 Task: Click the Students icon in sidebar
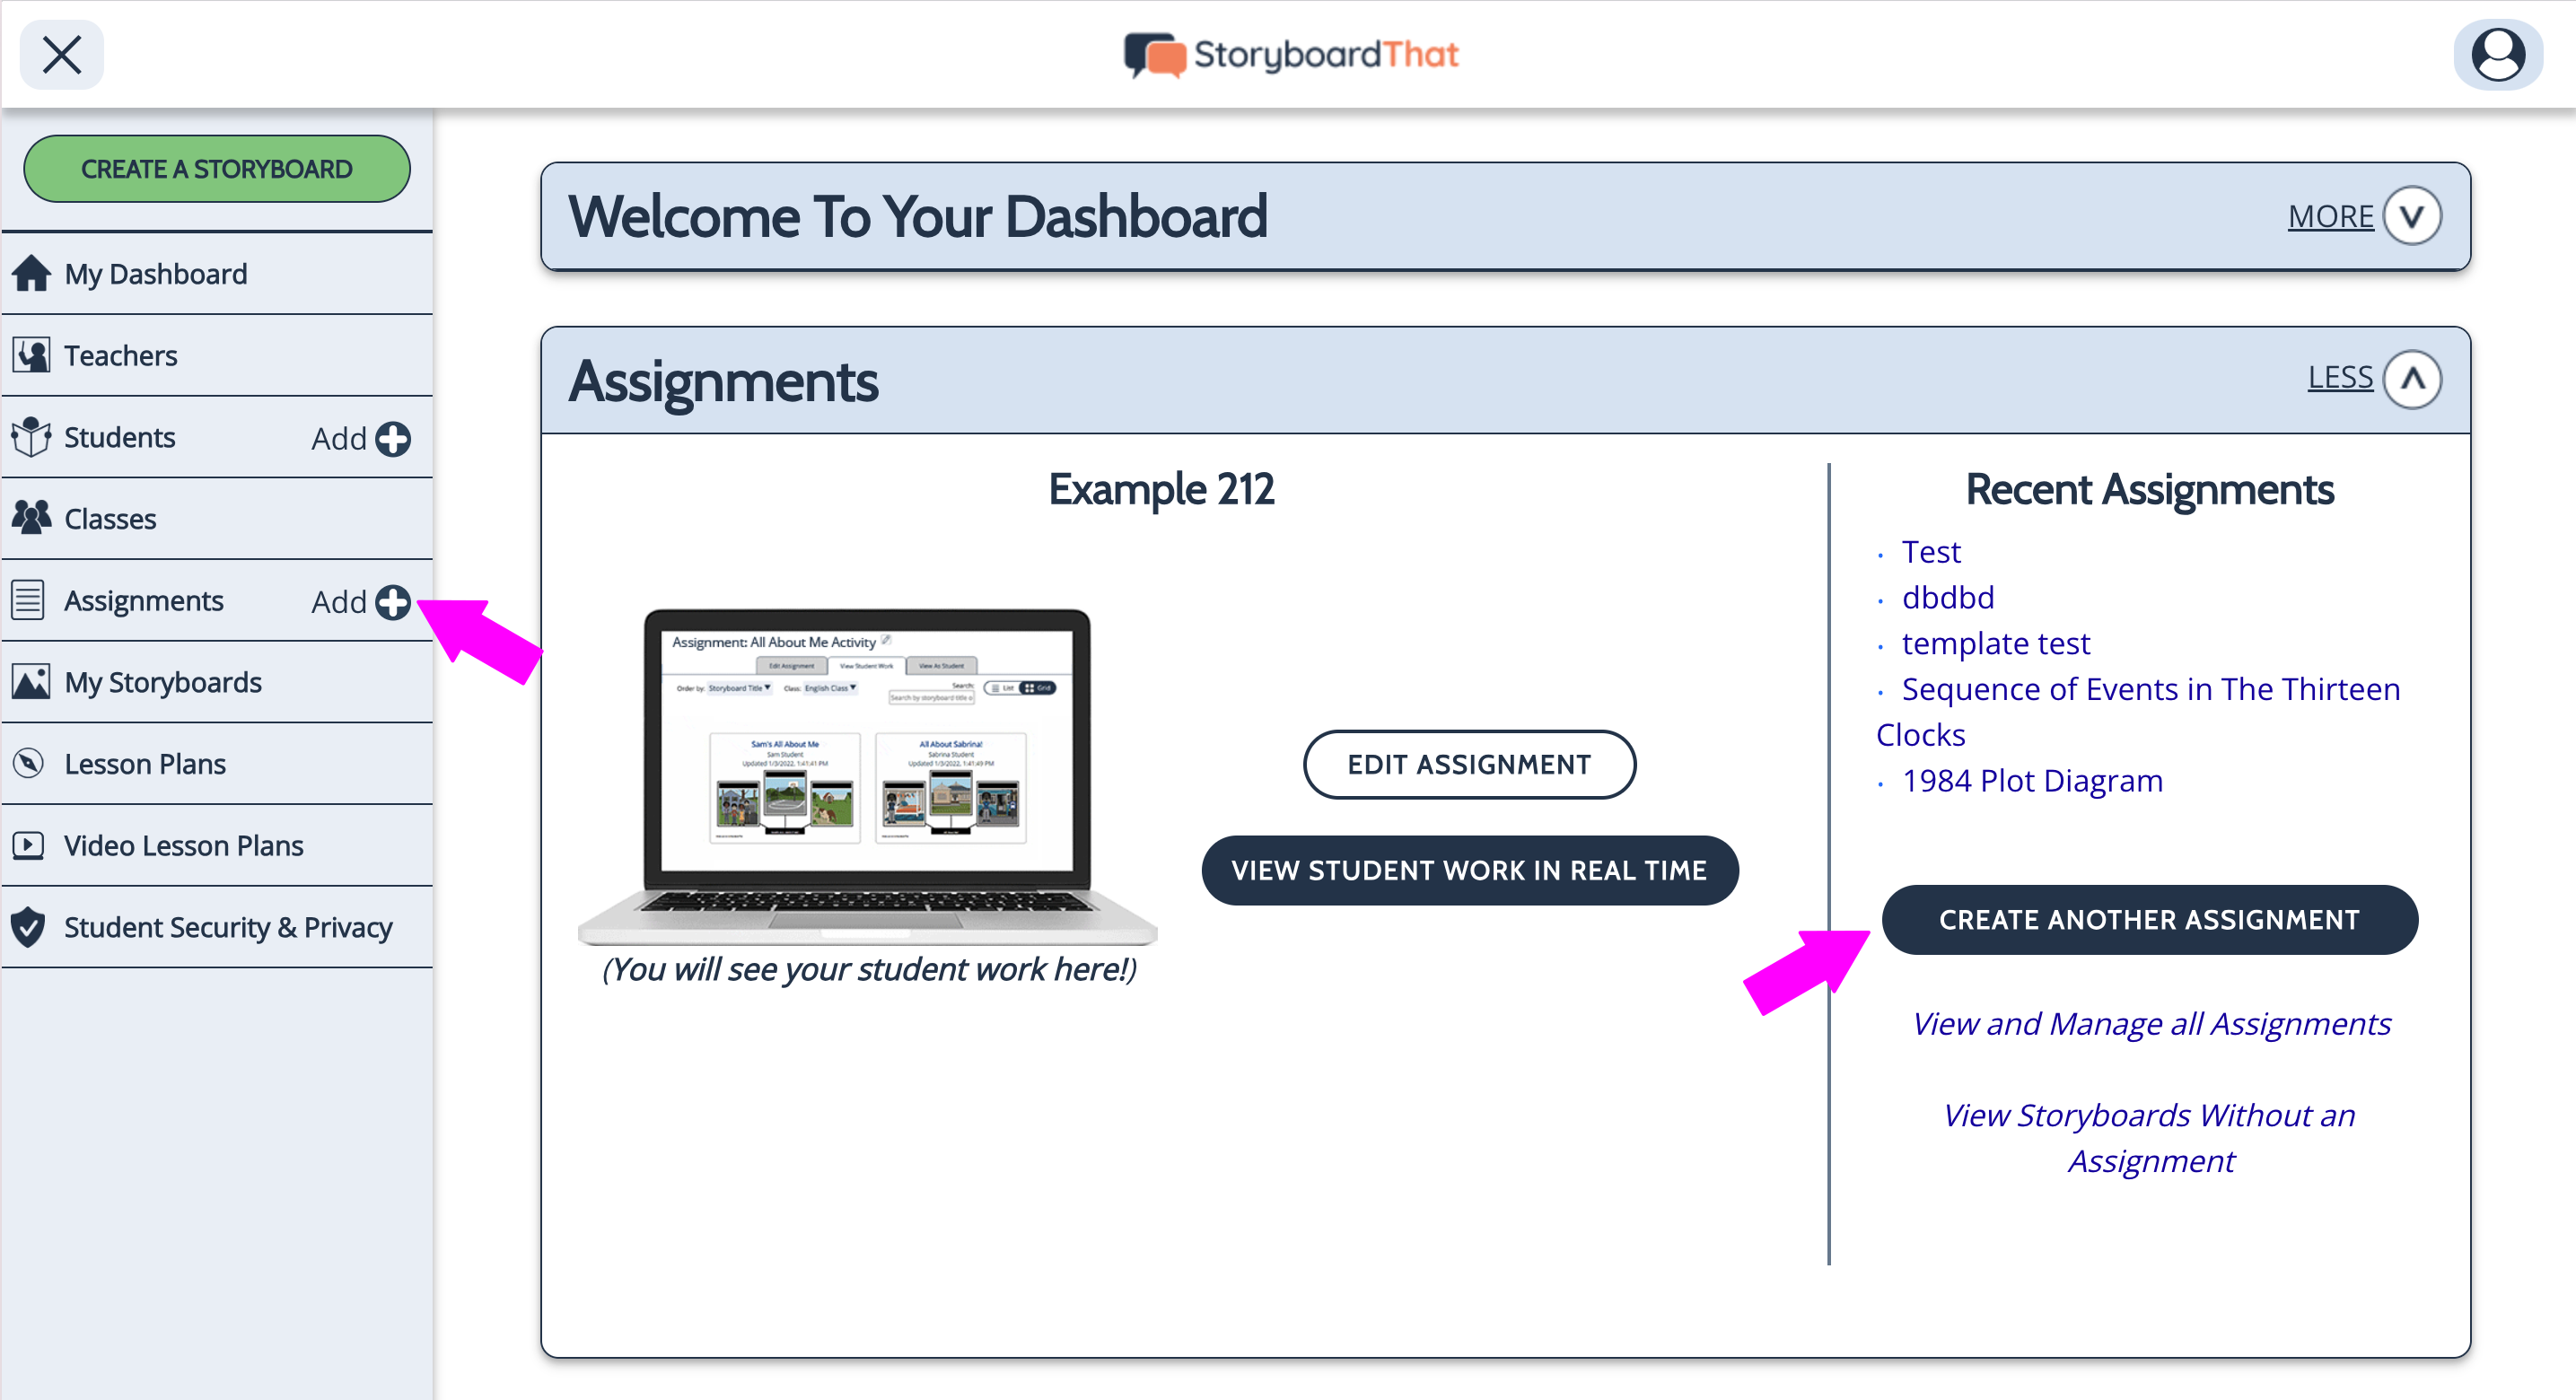tap(31, 437)
